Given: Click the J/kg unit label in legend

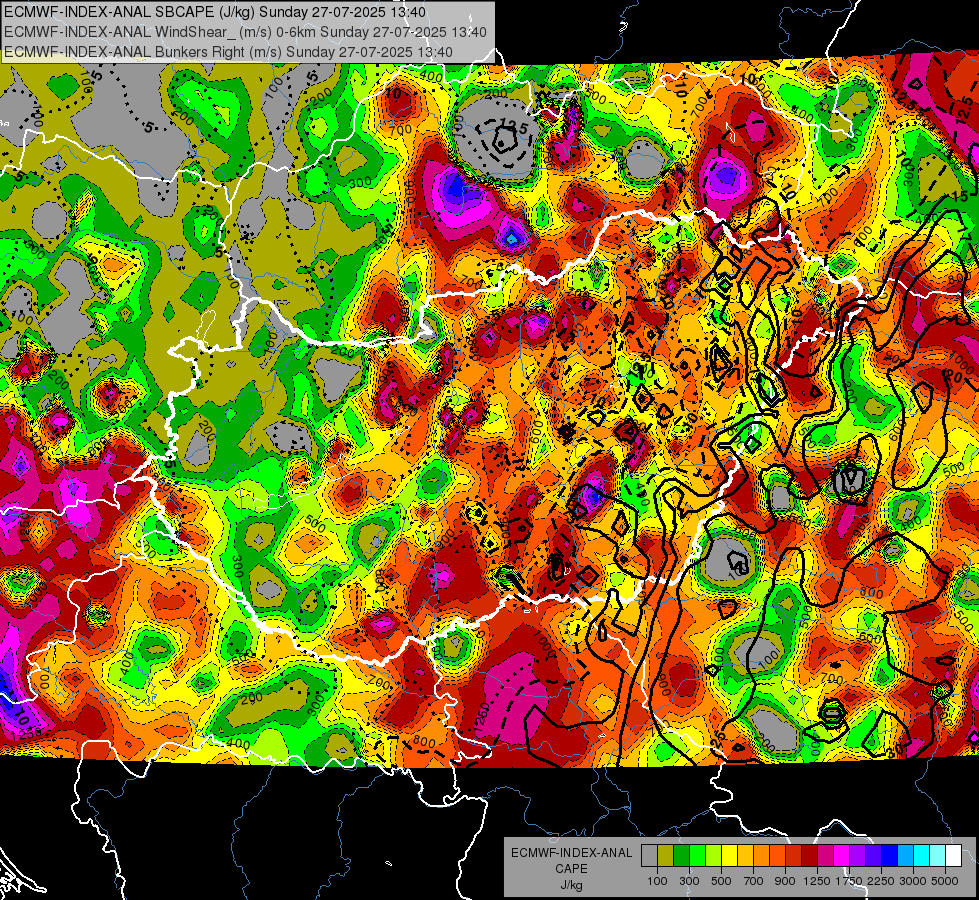Looking at the screenshot, I should point(571,885).
